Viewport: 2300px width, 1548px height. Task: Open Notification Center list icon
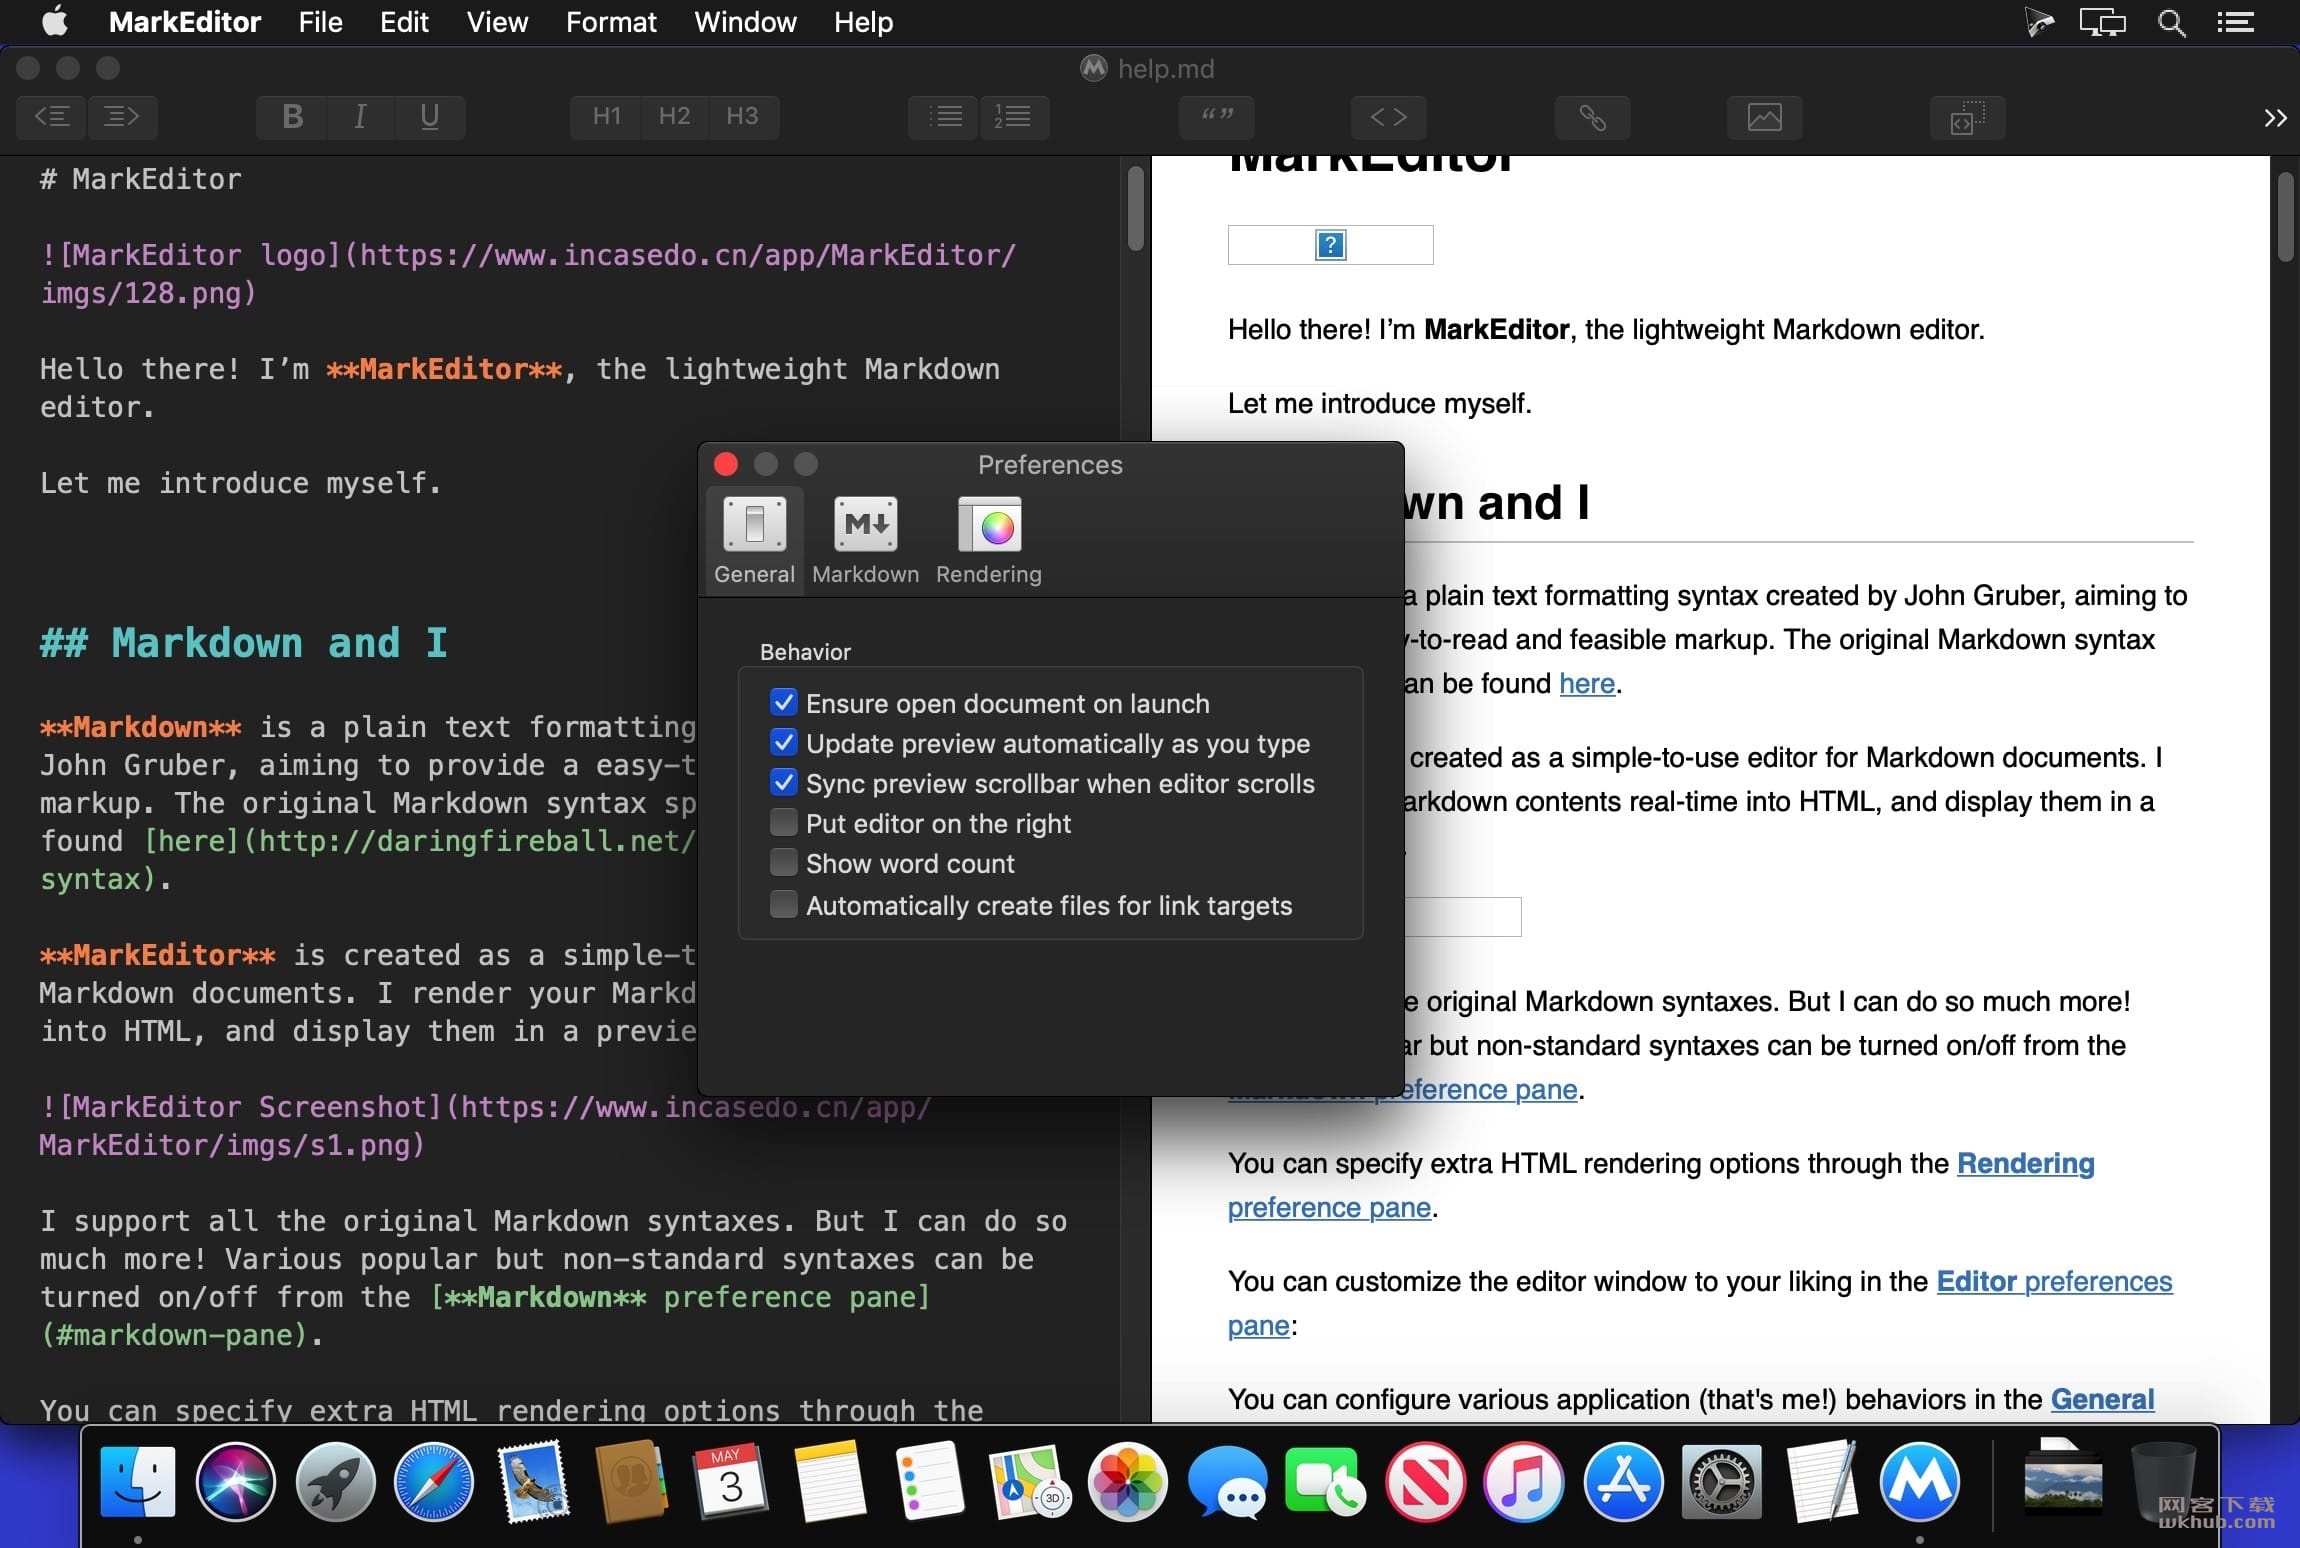[x=2235, y=22]
